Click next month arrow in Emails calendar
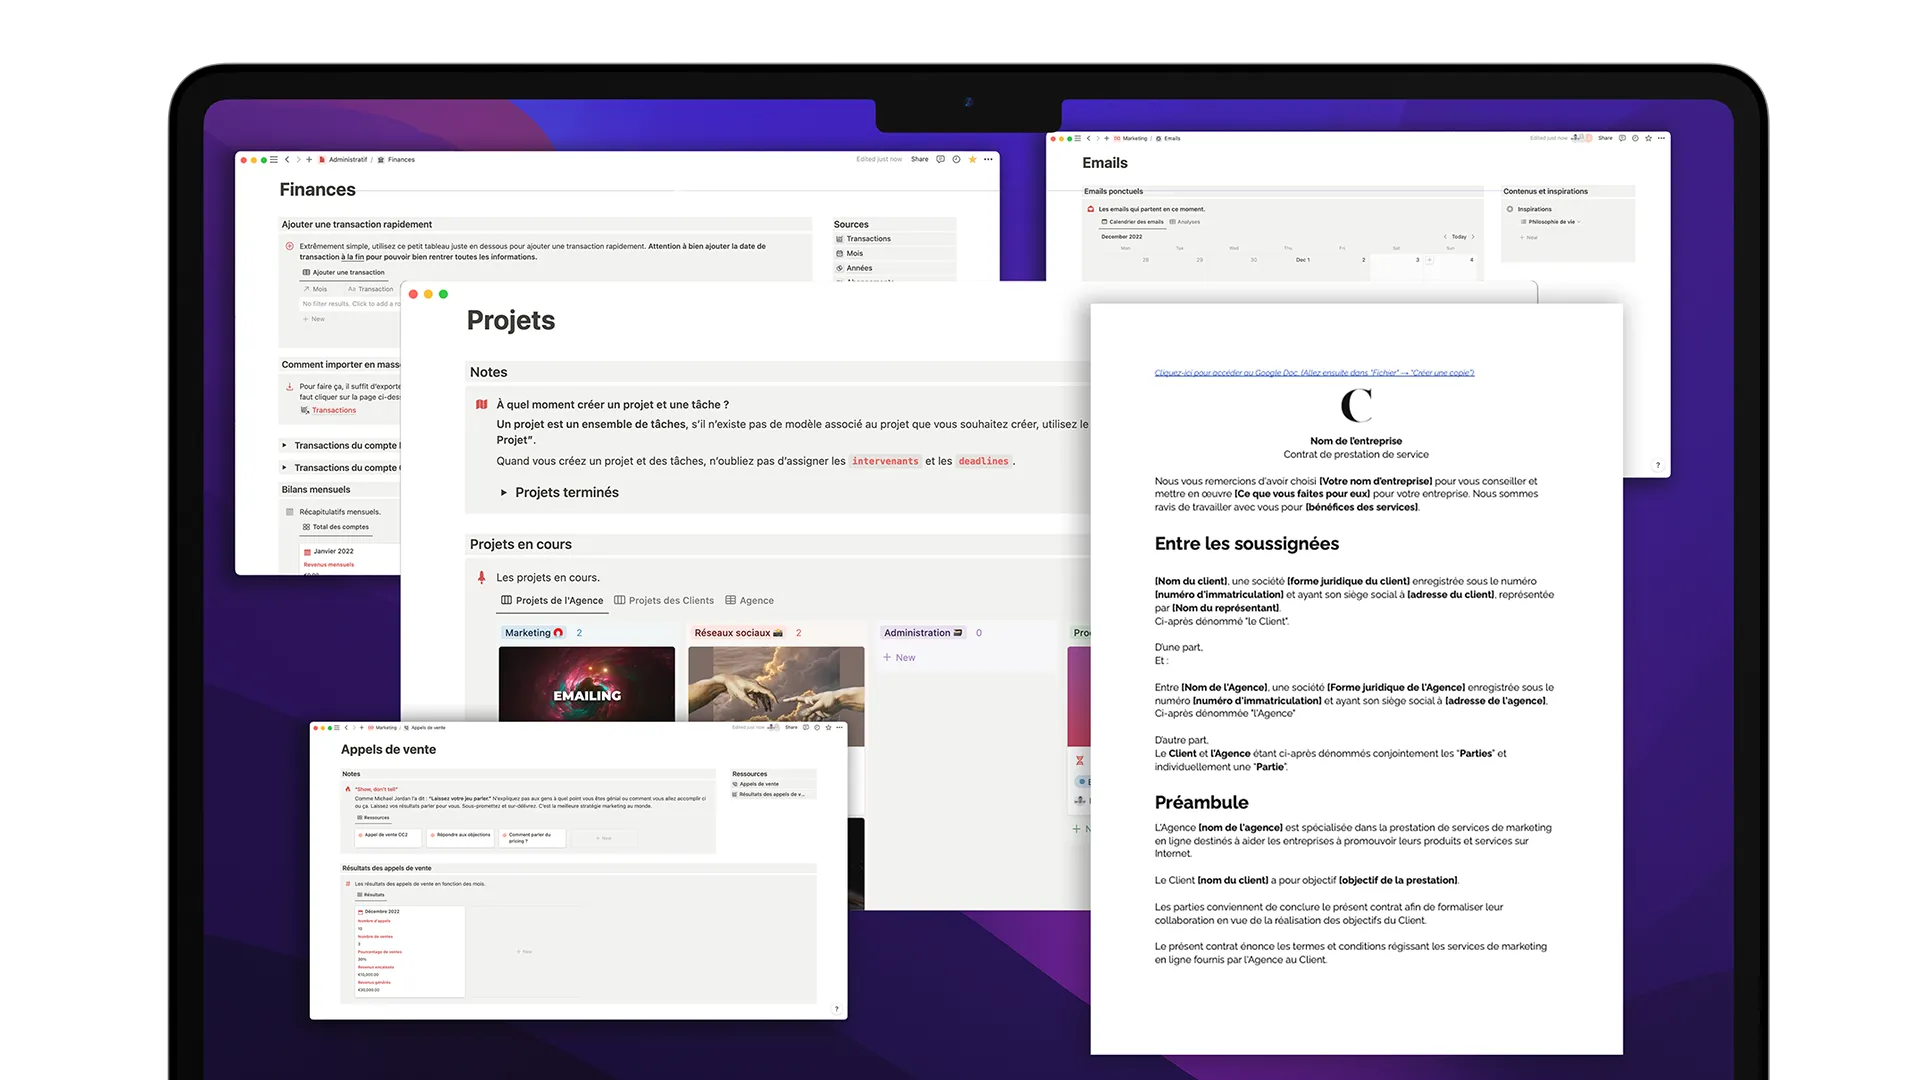Viewport: 1920px width, 1080px height. tap(1473, 237)
